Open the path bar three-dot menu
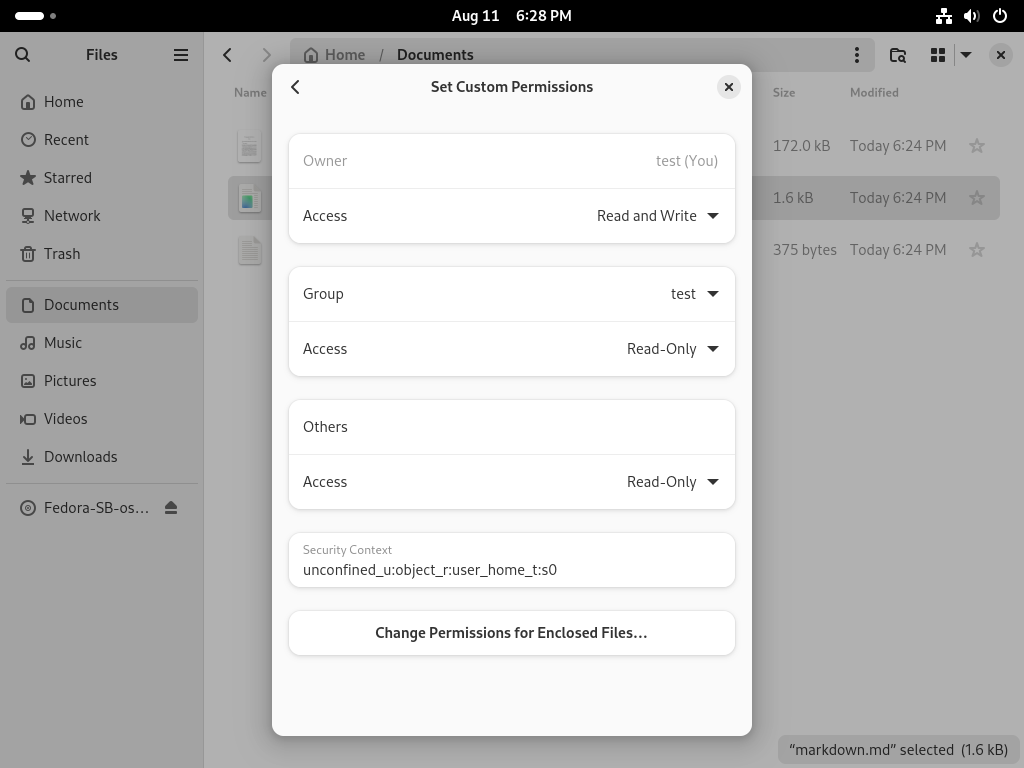The image size is (1024, 768). click(857, 55)
